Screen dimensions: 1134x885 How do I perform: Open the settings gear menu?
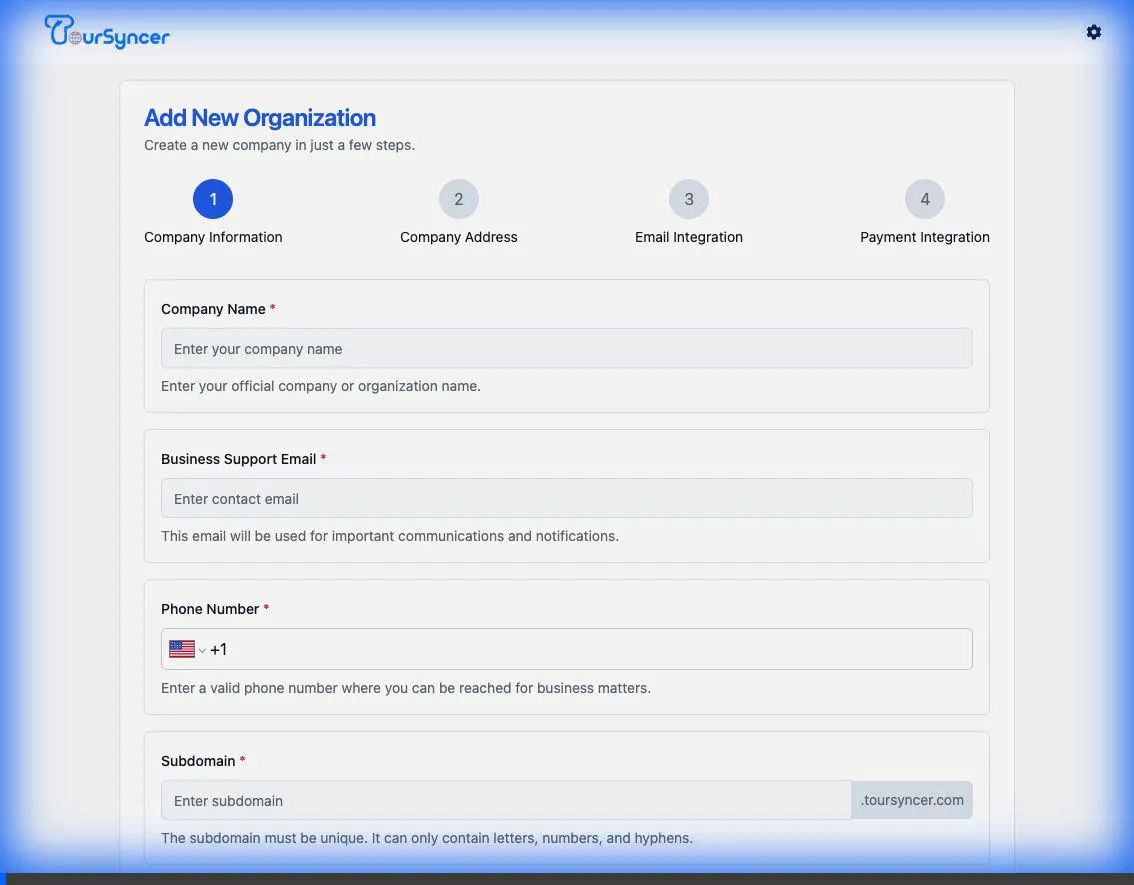coord(1094,31)
